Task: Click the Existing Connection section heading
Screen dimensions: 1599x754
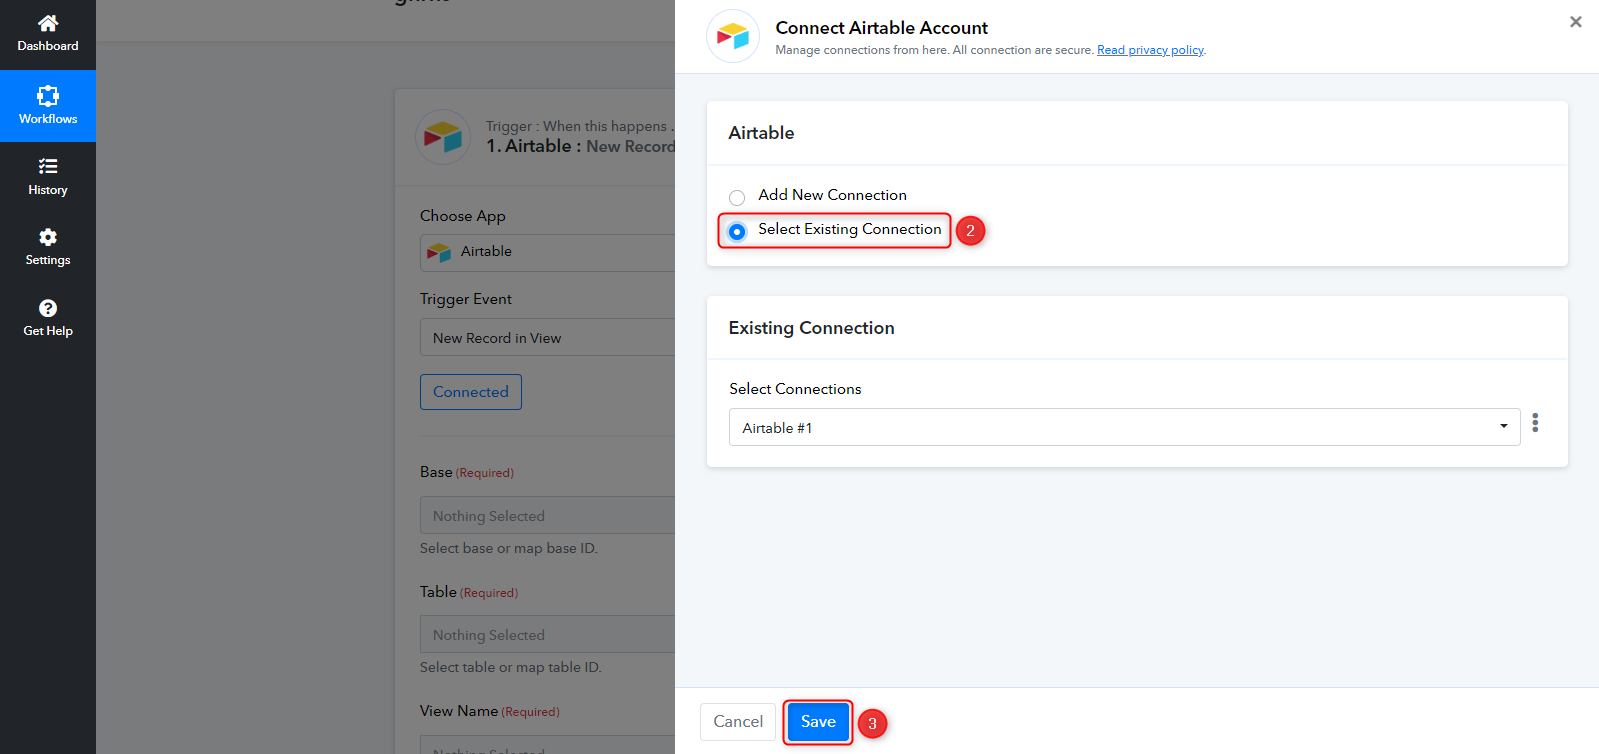Action: (x=811, y=328)
